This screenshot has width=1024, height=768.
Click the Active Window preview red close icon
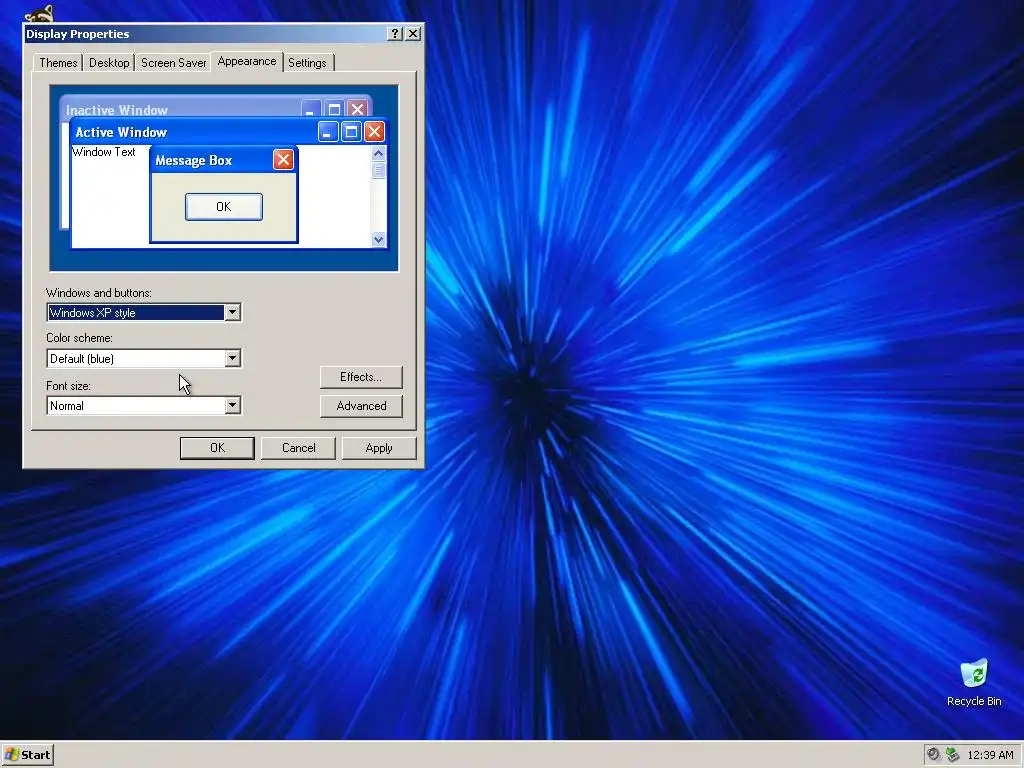coord(374,132)
